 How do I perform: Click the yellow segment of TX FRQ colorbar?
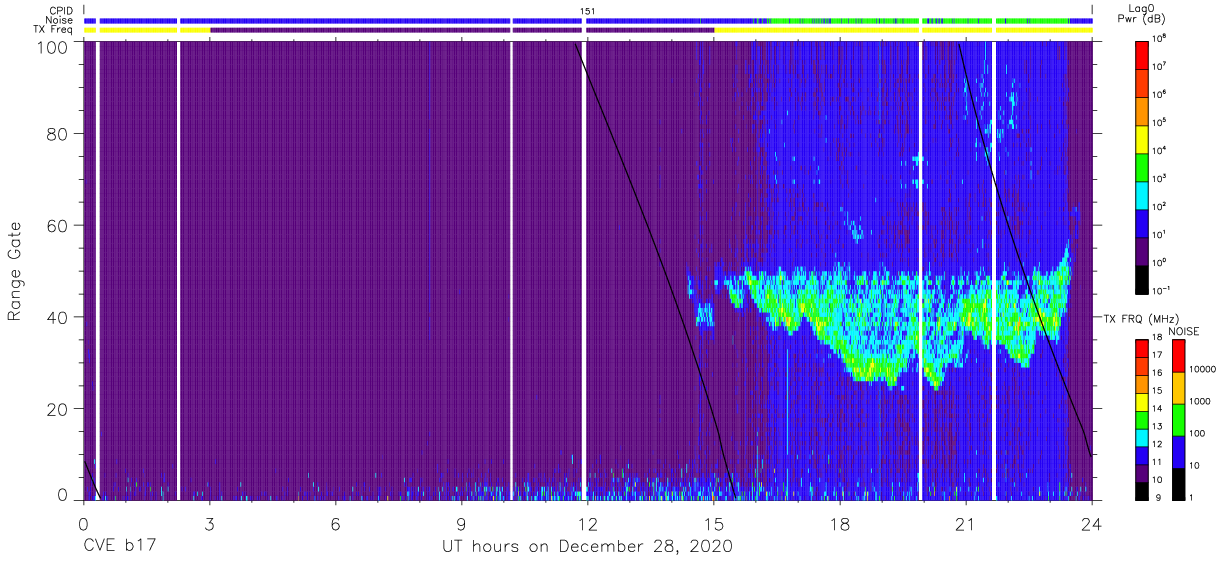pyautogui.click(x=1143, y=400)
